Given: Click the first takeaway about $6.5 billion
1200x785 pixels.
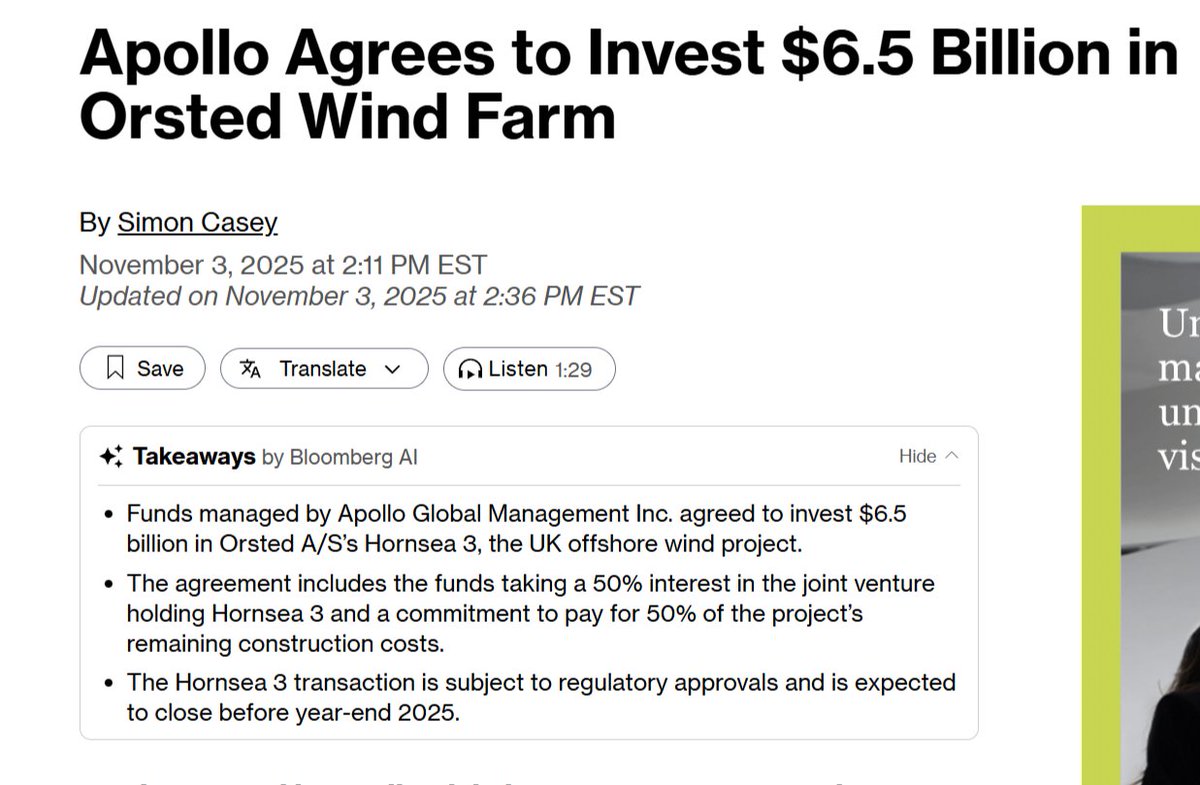Looking at the screenshot, I should click(x=516, y=528).
